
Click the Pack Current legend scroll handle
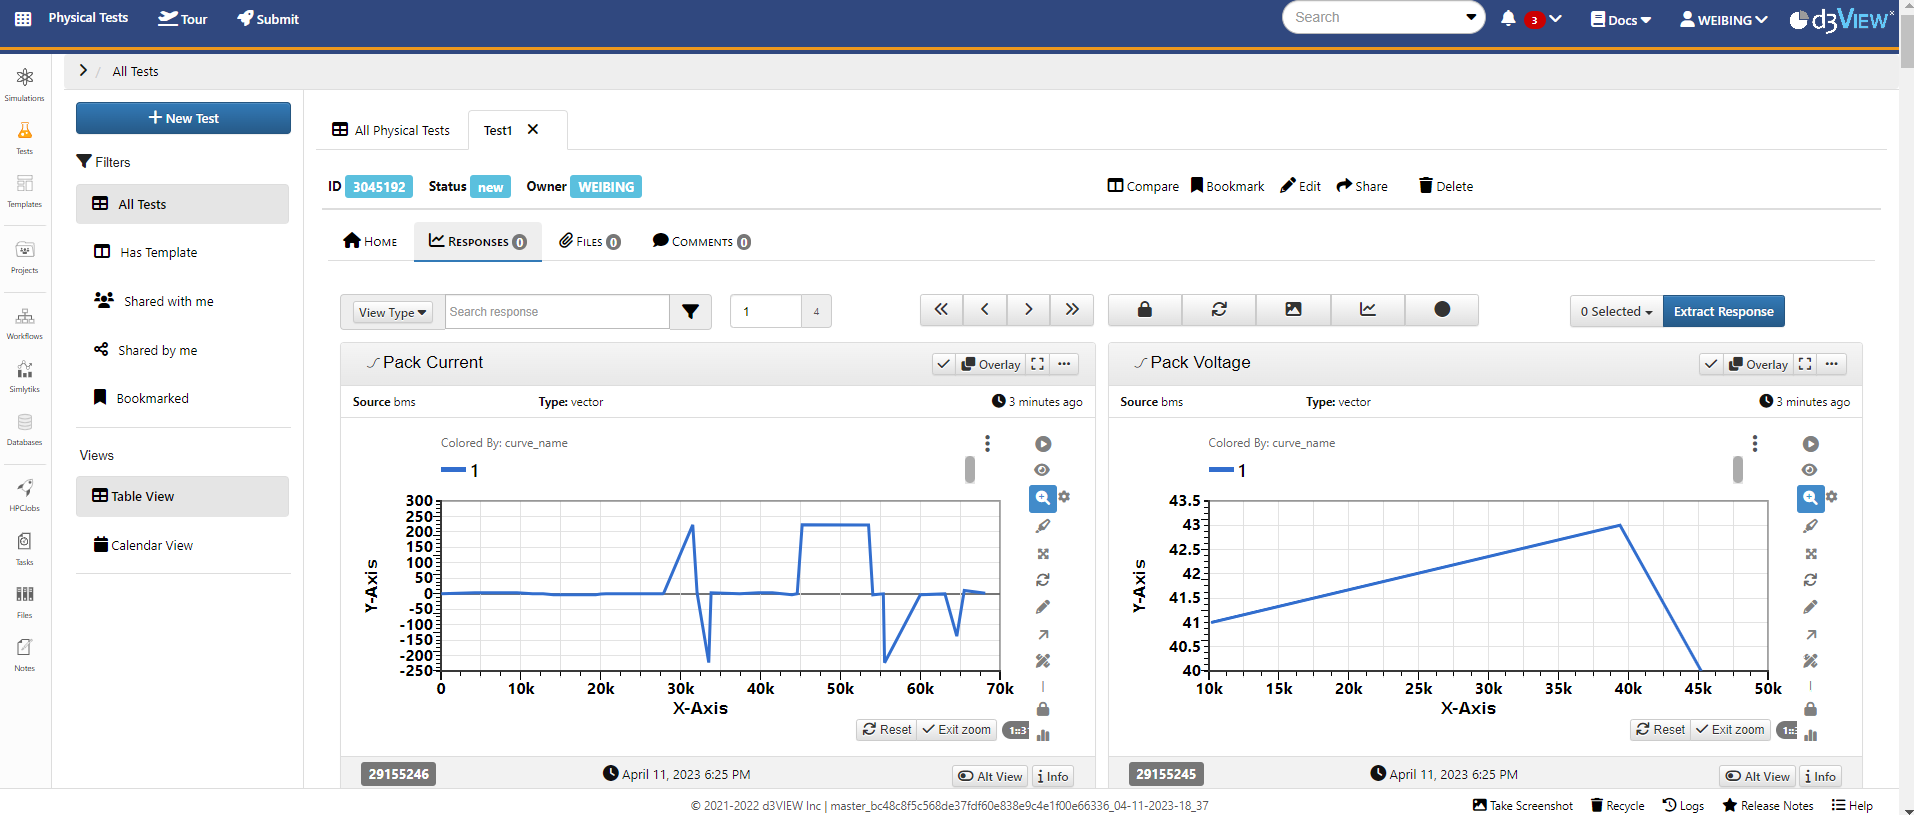point(970,469)
